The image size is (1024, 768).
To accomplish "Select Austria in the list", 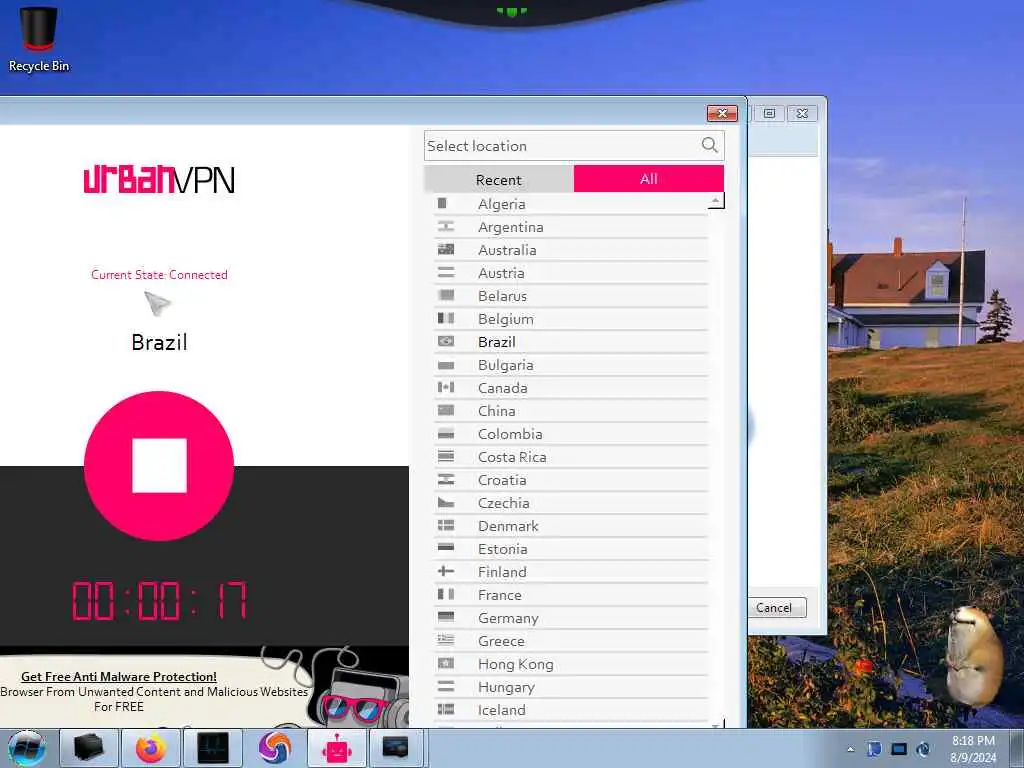I will pyautogui.click(x=571, y=272).
